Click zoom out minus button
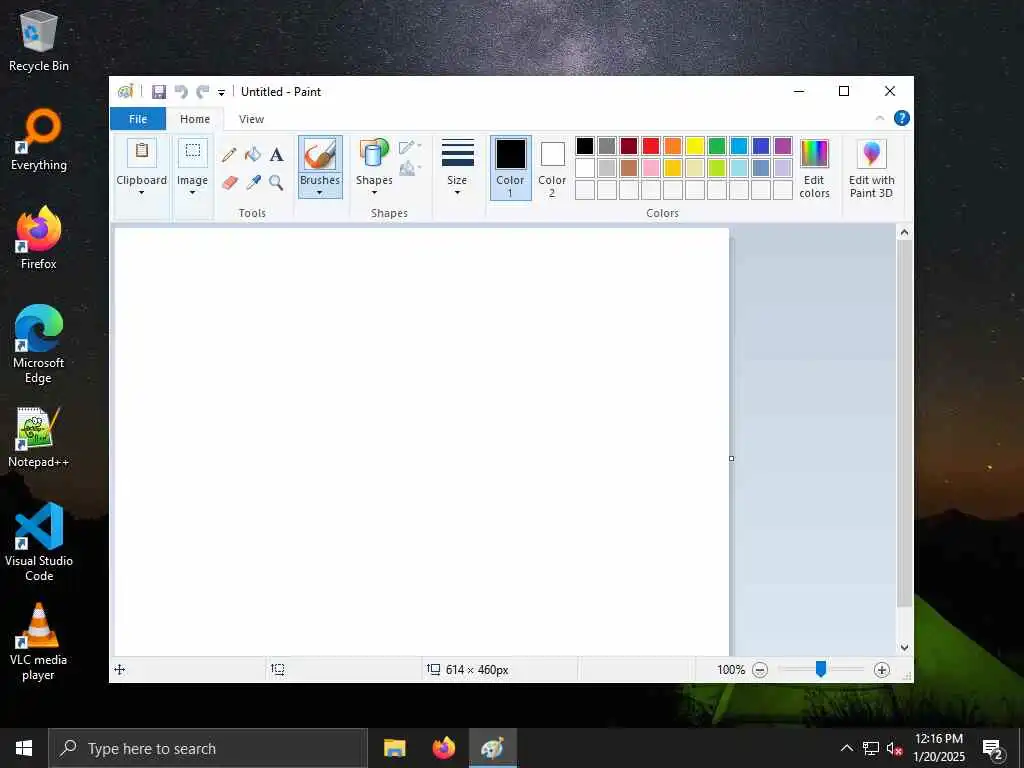This screenshot has height=768, width=1024. [760, 670]
